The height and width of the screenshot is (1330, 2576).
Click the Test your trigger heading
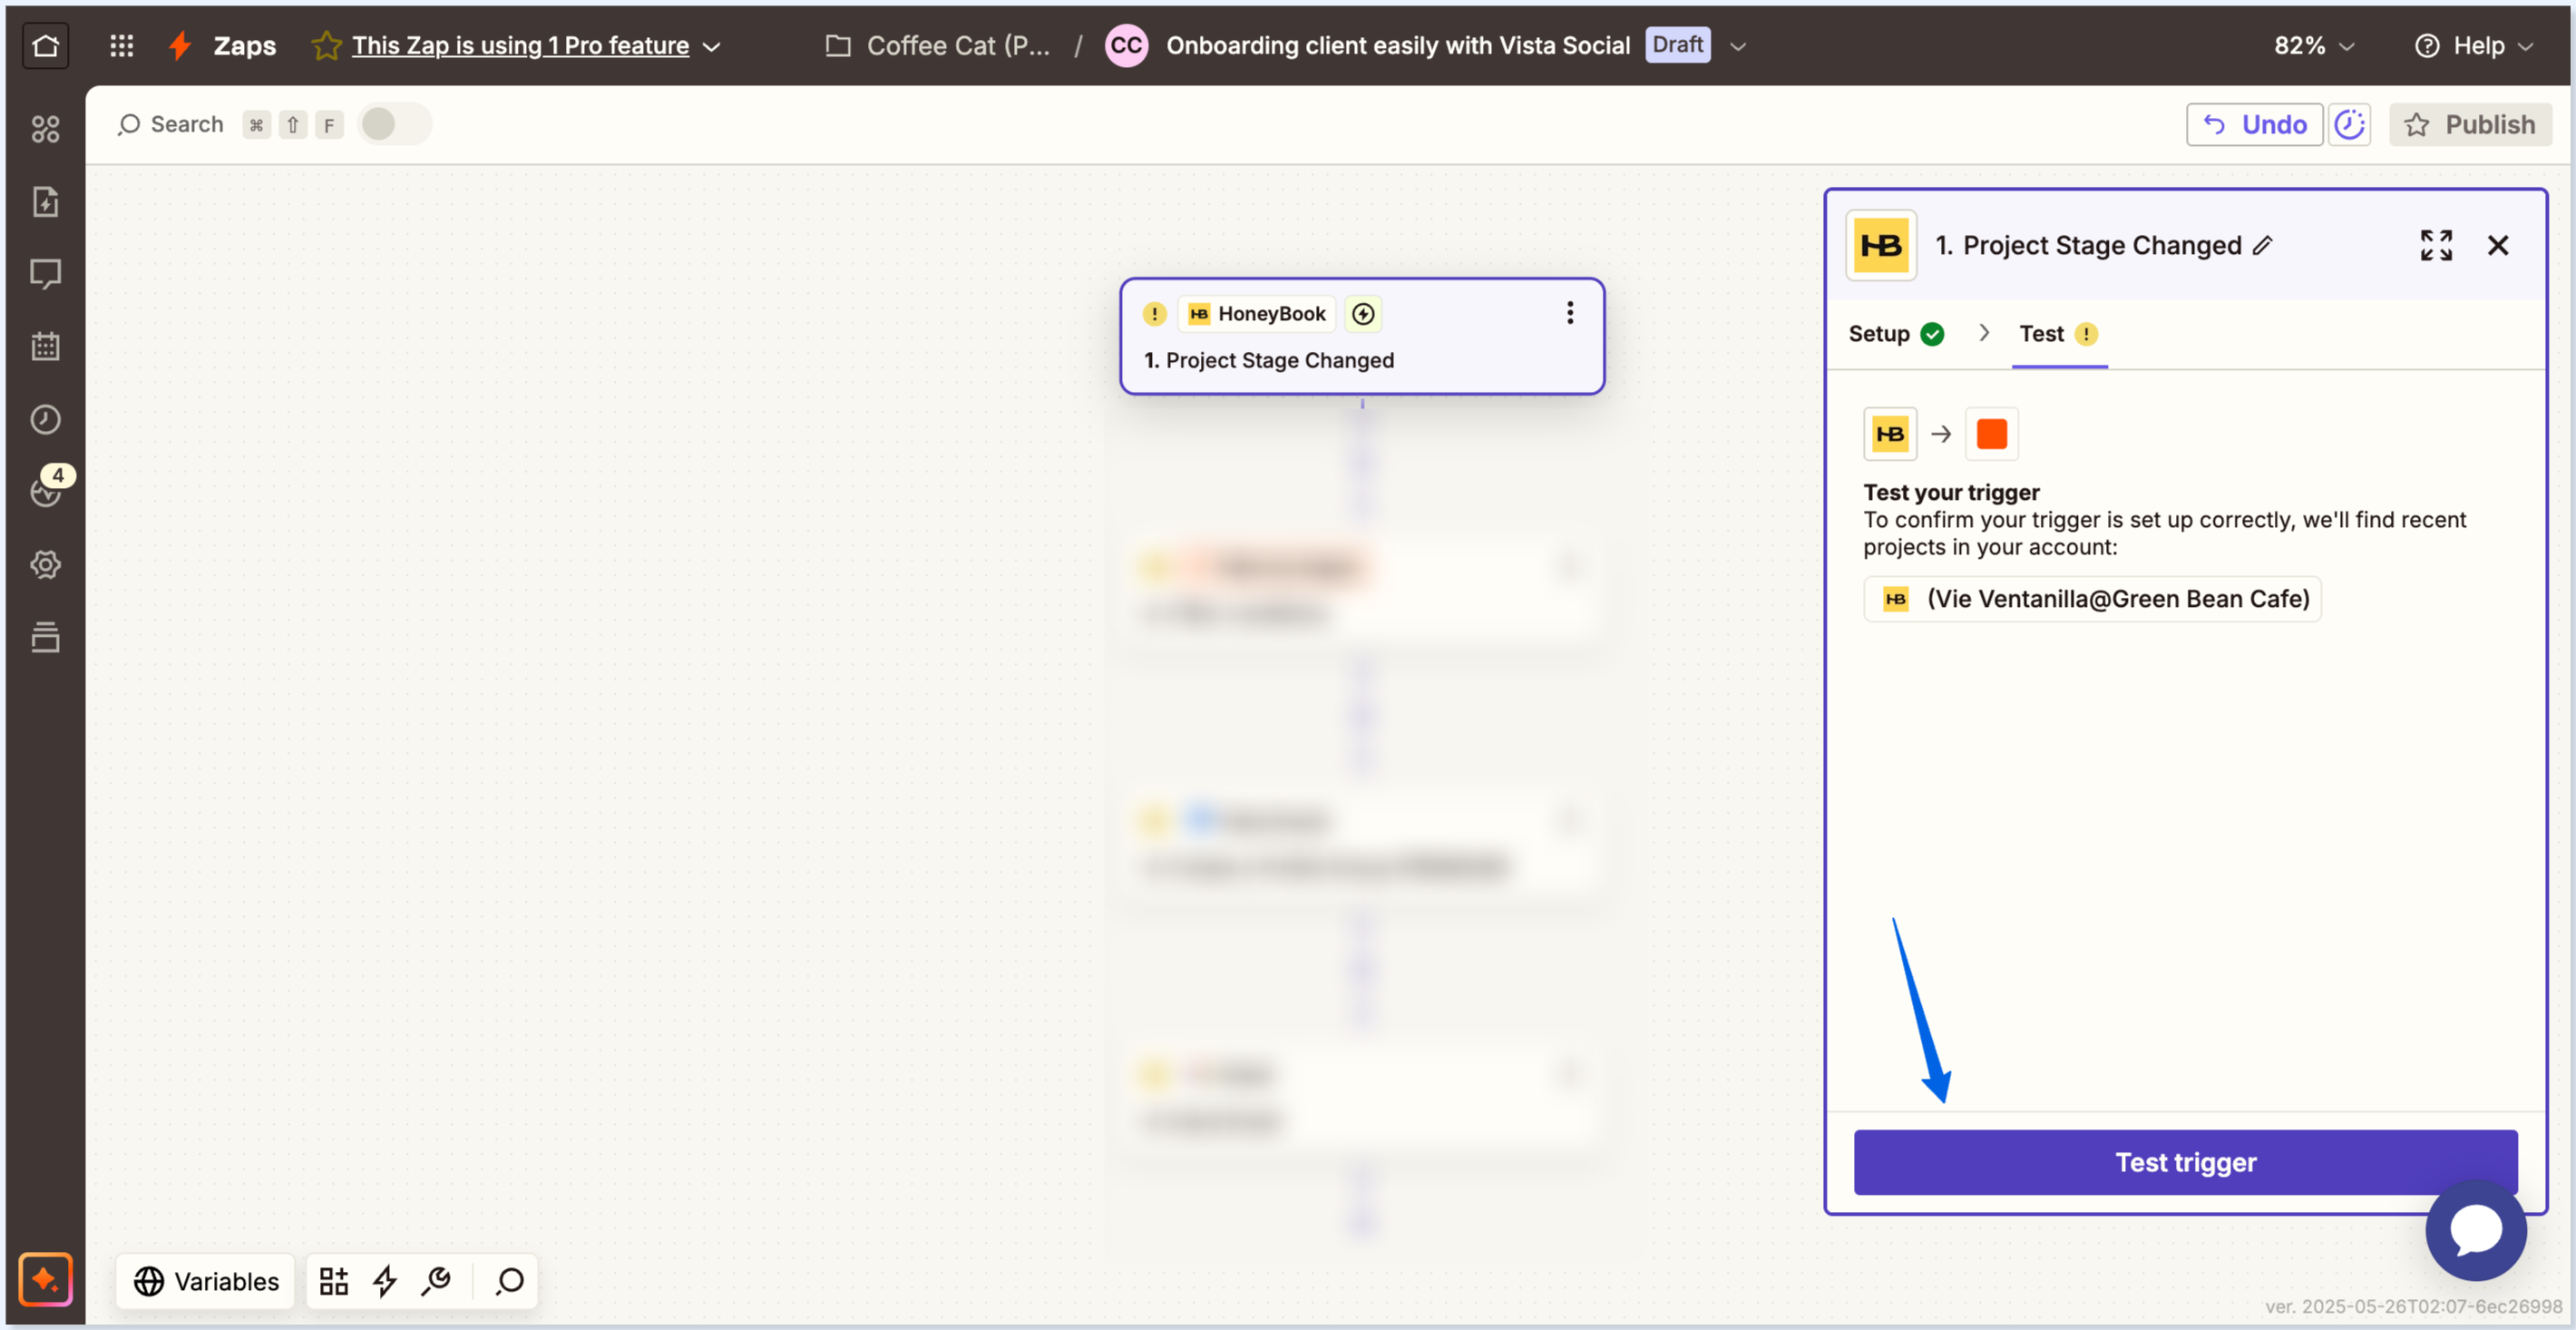pyautogui.click(x=1951, y=492)
